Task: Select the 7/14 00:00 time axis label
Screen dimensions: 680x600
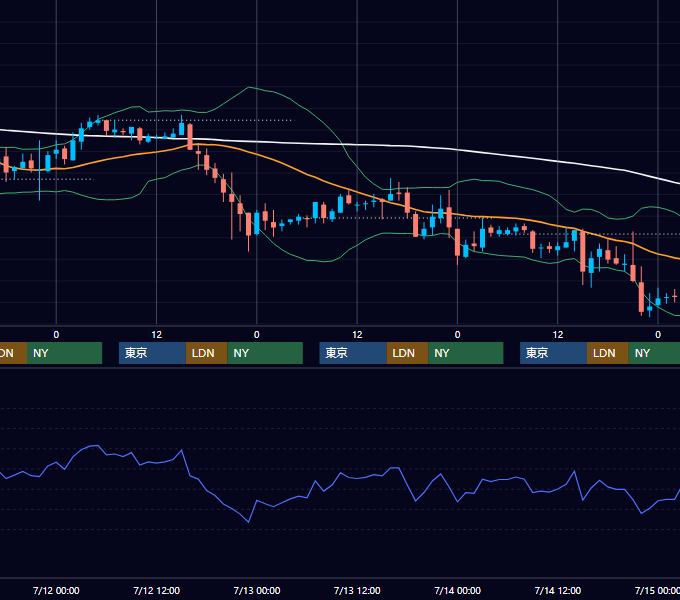Action: pos(458,590)
